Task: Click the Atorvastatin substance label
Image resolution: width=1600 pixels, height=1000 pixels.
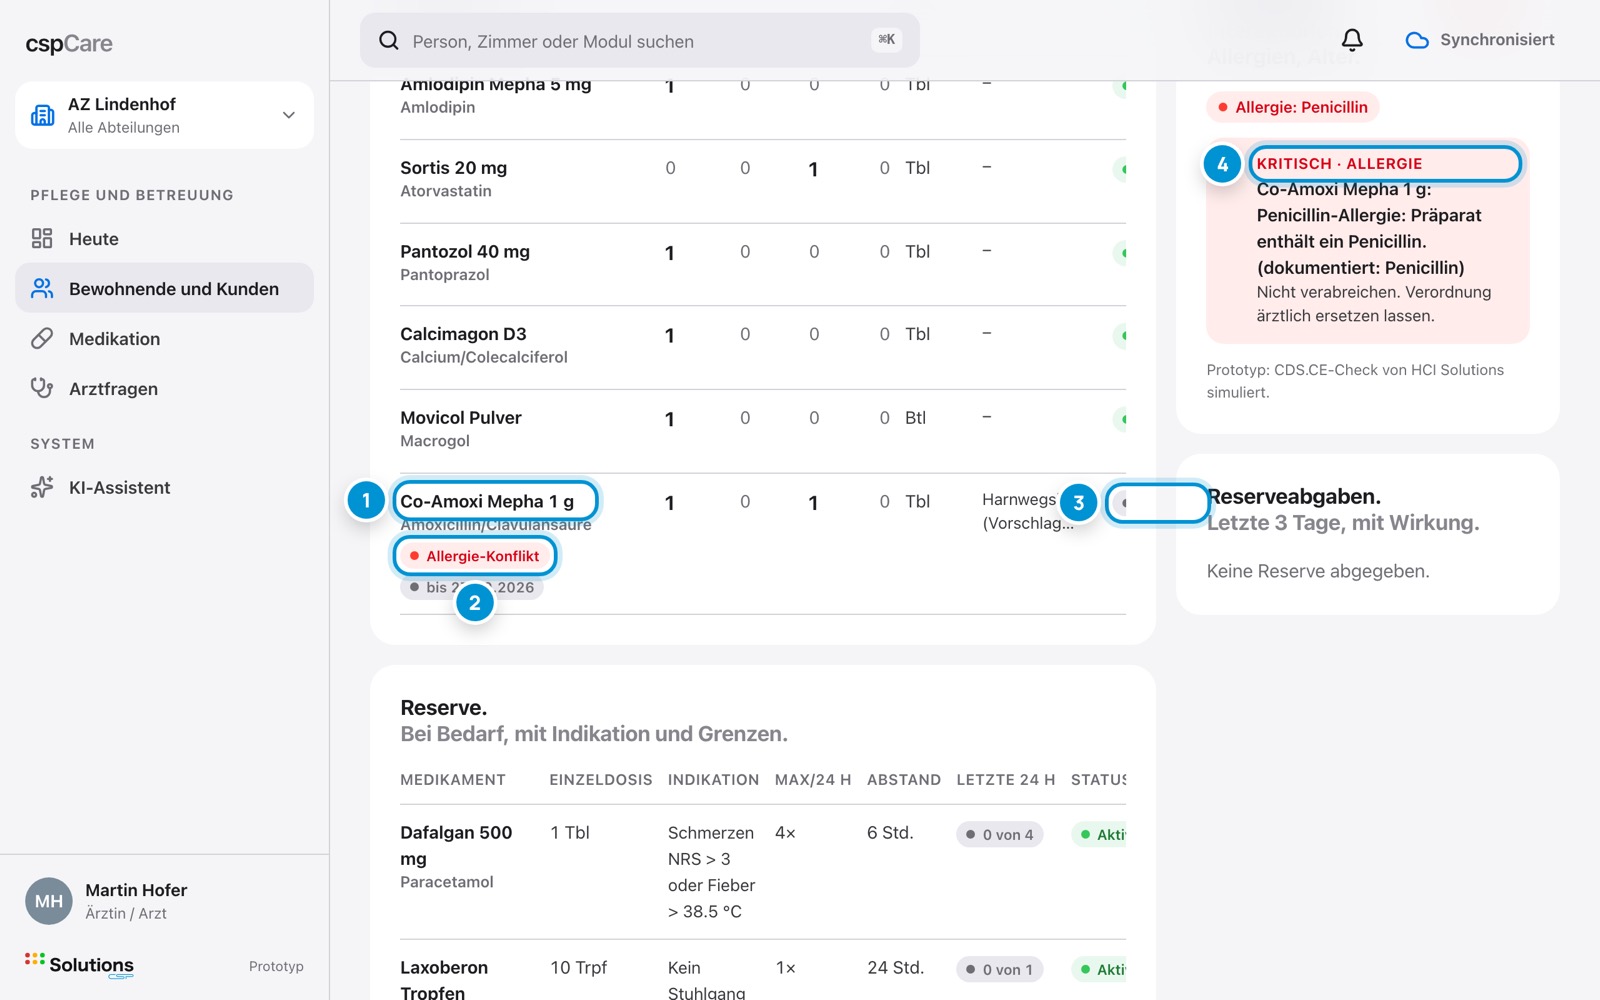Action: [x=446, y=191]
